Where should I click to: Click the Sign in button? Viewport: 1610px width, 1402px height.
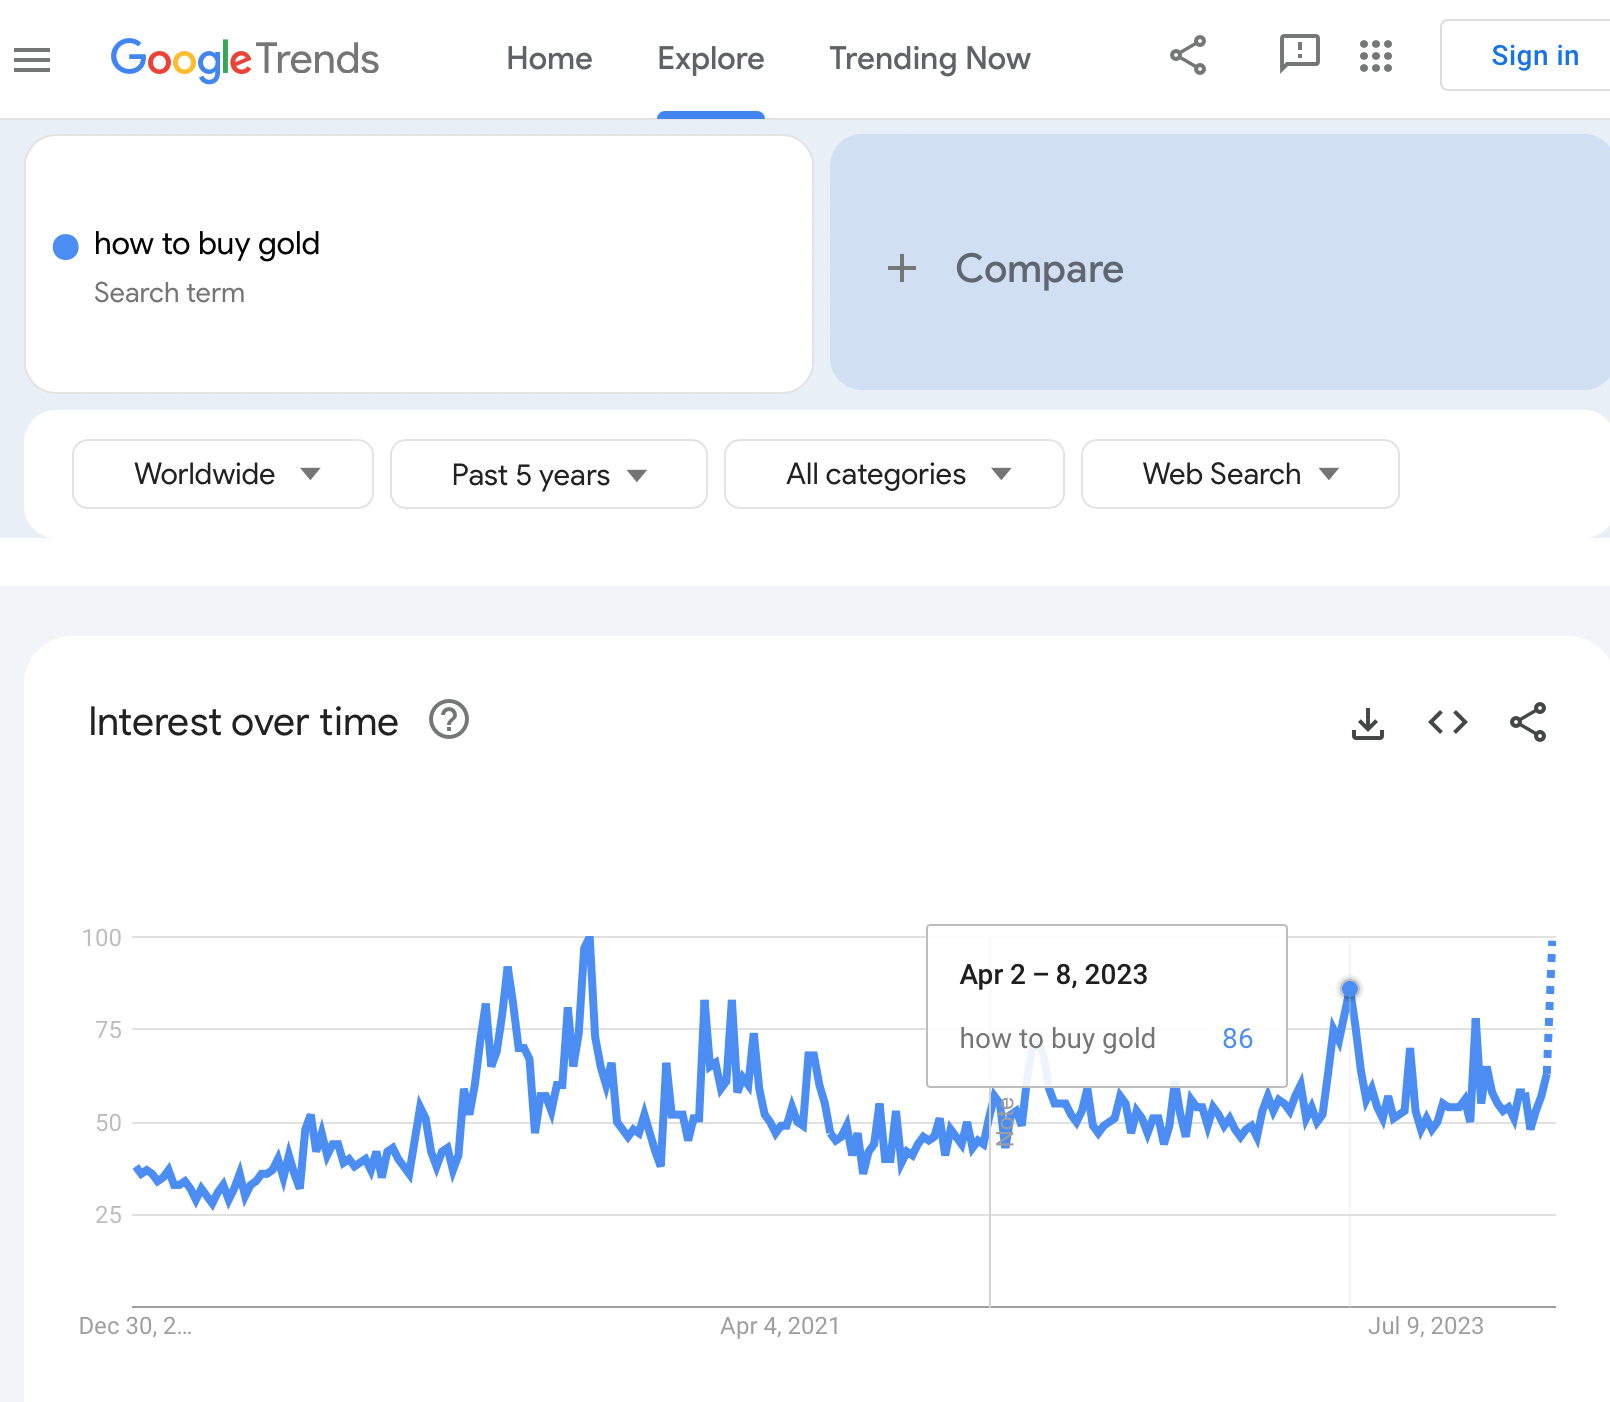(x=1533, y=56)
